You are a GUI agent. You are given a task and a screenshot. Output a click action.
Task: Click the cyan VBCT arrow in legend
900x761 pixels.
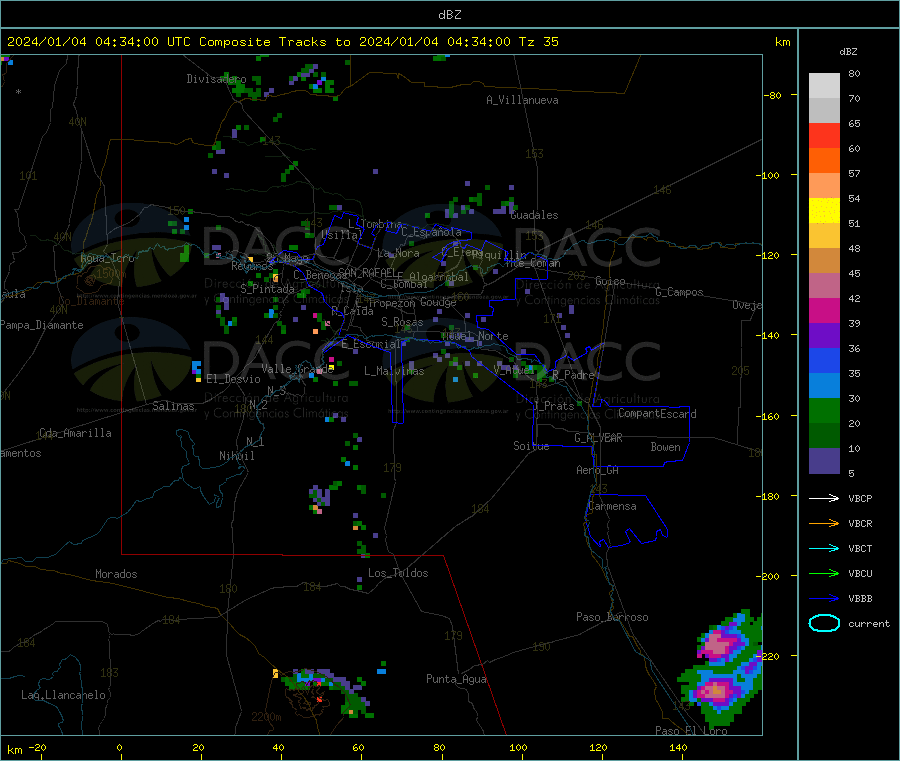pos(824,548)
